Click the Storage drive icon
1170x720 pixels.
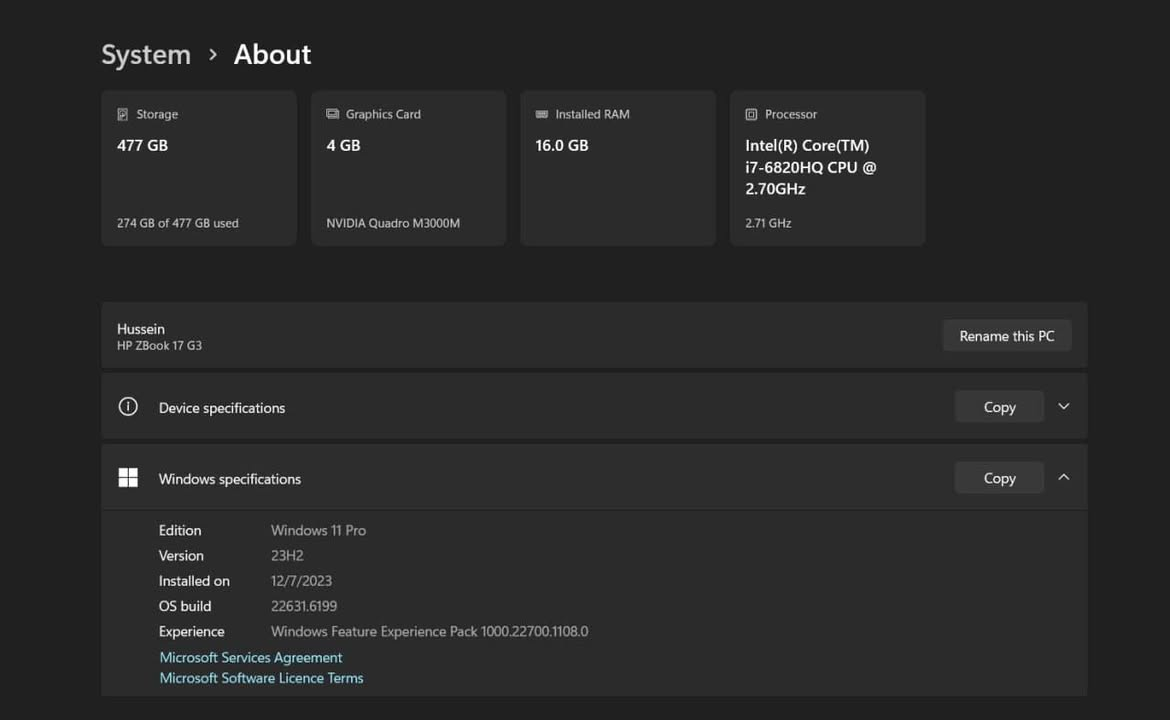tap(123, 115)
